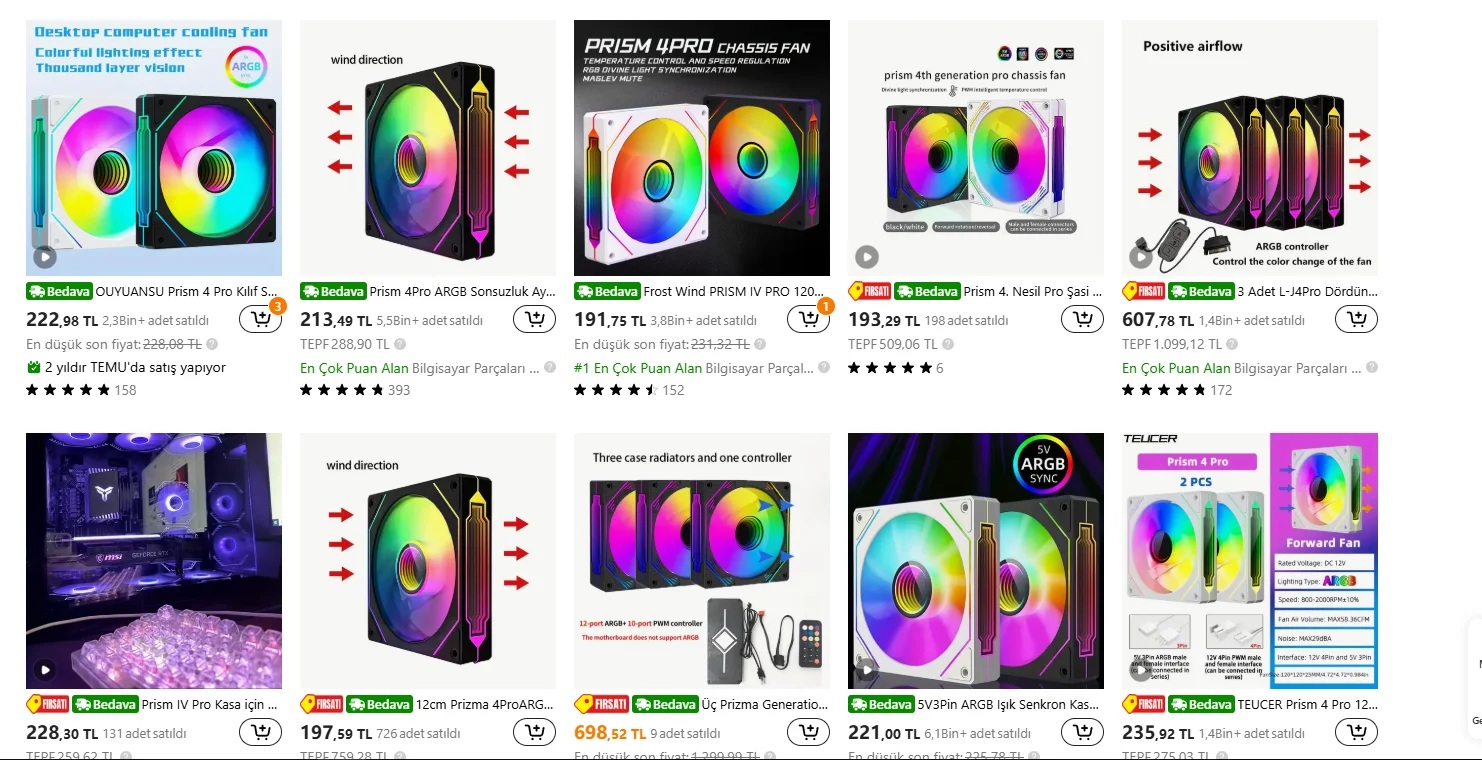Image resolution: width=1482 pixels, height=760 pixels.
Task: Play video on prism 4th generation chassis fan
Action: coord(867,257)
